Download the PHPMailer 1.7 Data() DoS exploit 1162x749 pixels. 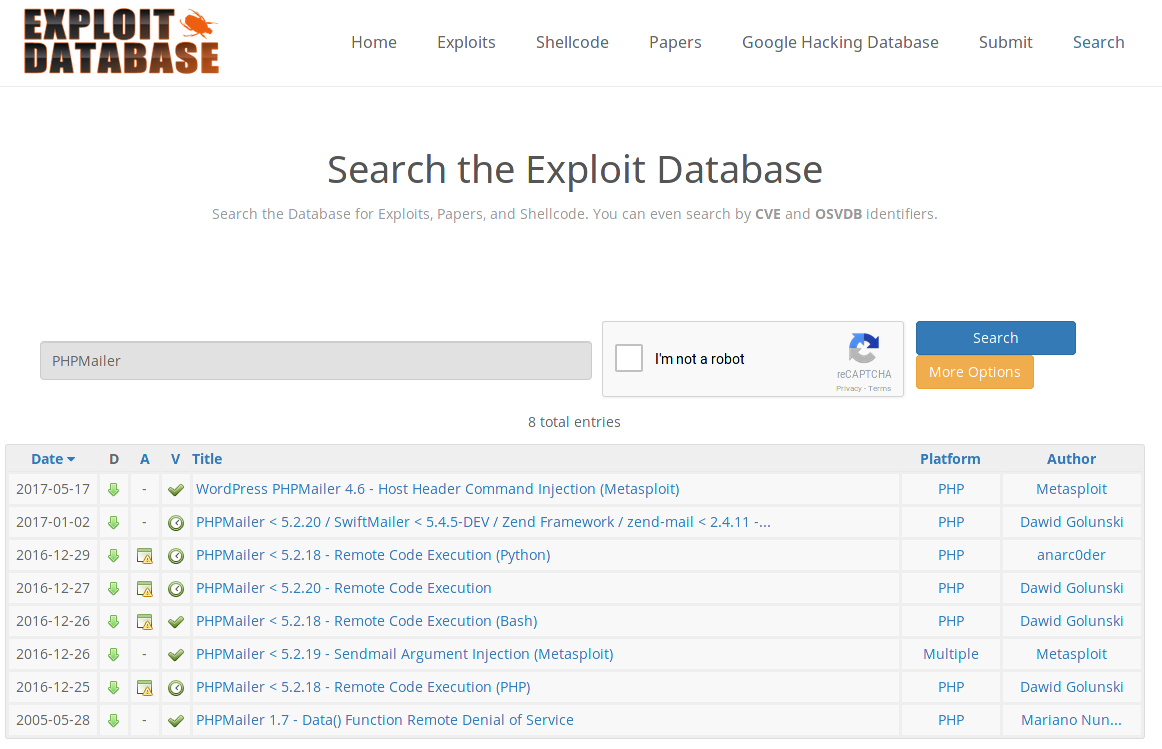113,720
